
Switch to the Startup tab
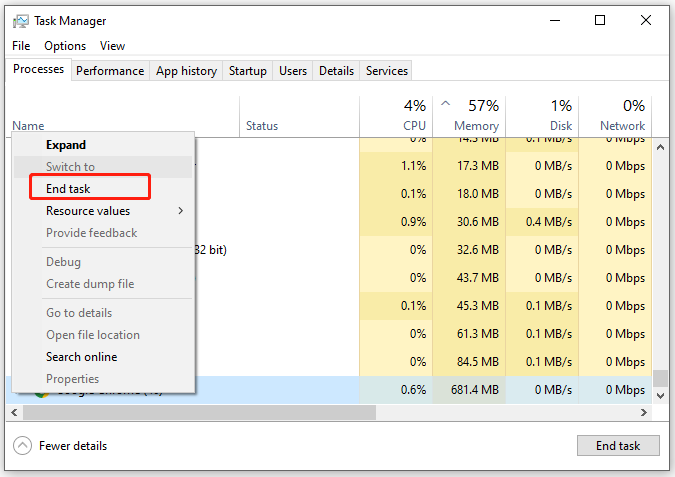[248, 71]
